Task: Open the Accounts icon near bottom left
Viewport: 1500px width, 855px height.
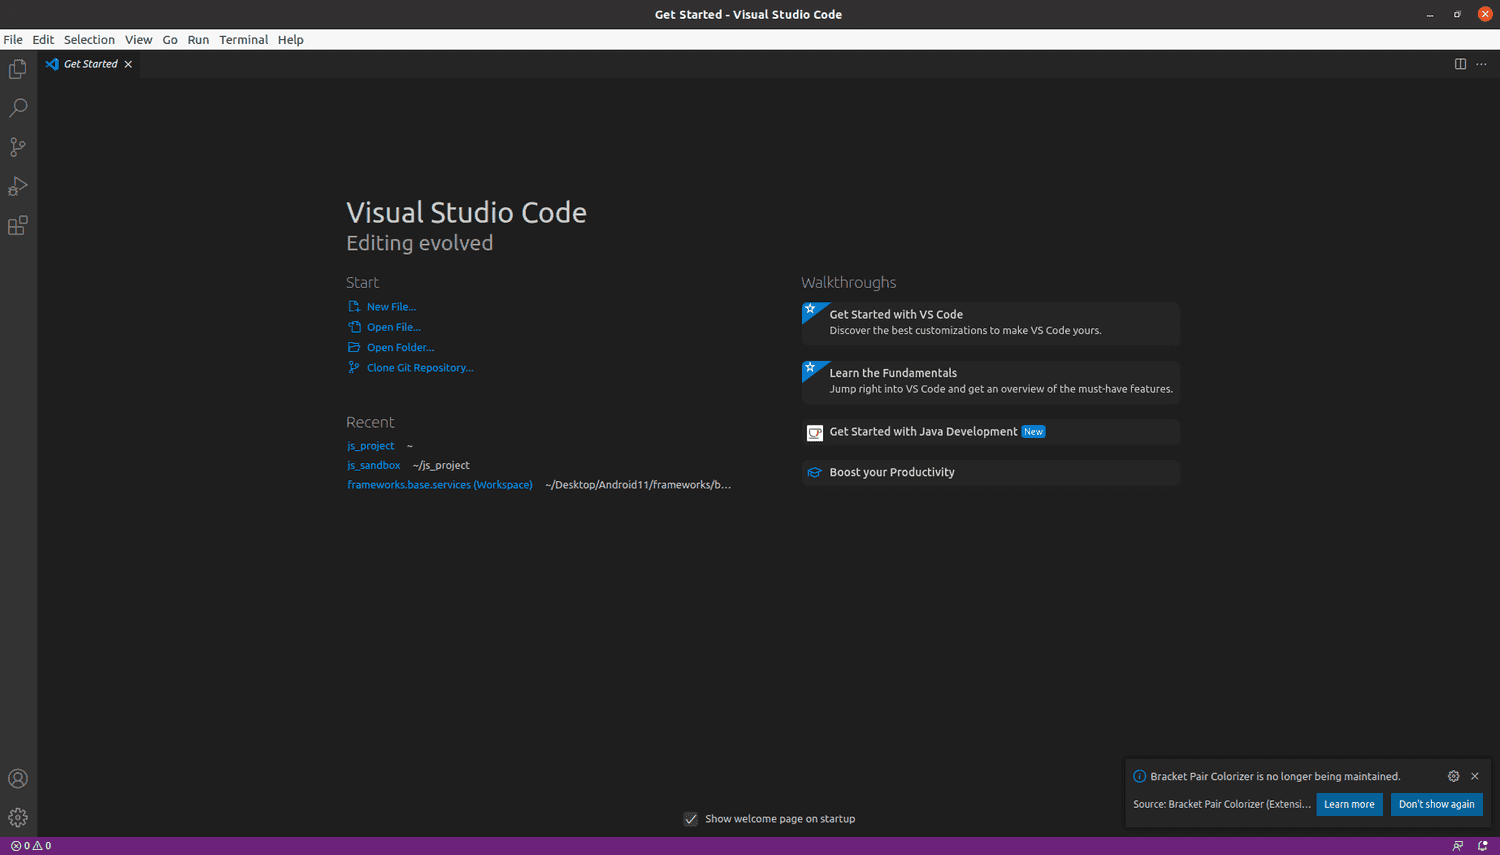Action: click(x=17, y=778)
